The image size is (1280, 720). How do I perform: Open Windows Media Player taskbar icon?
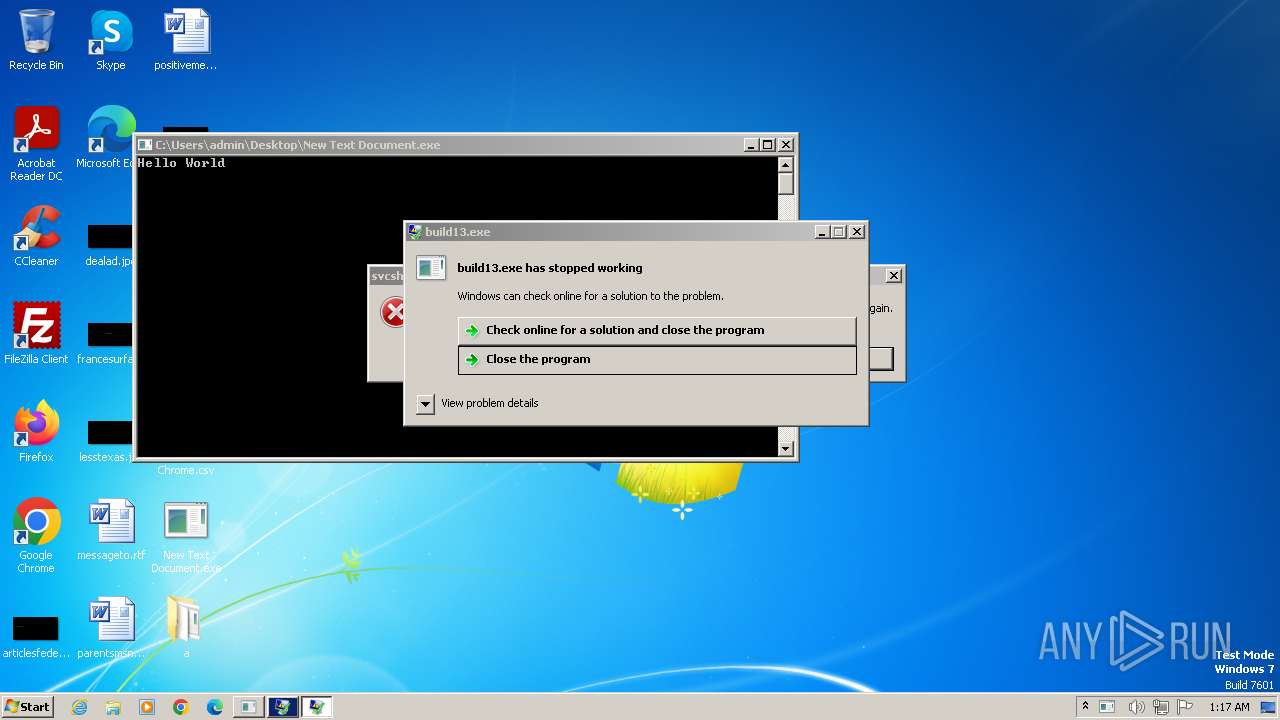click(147, 707)
